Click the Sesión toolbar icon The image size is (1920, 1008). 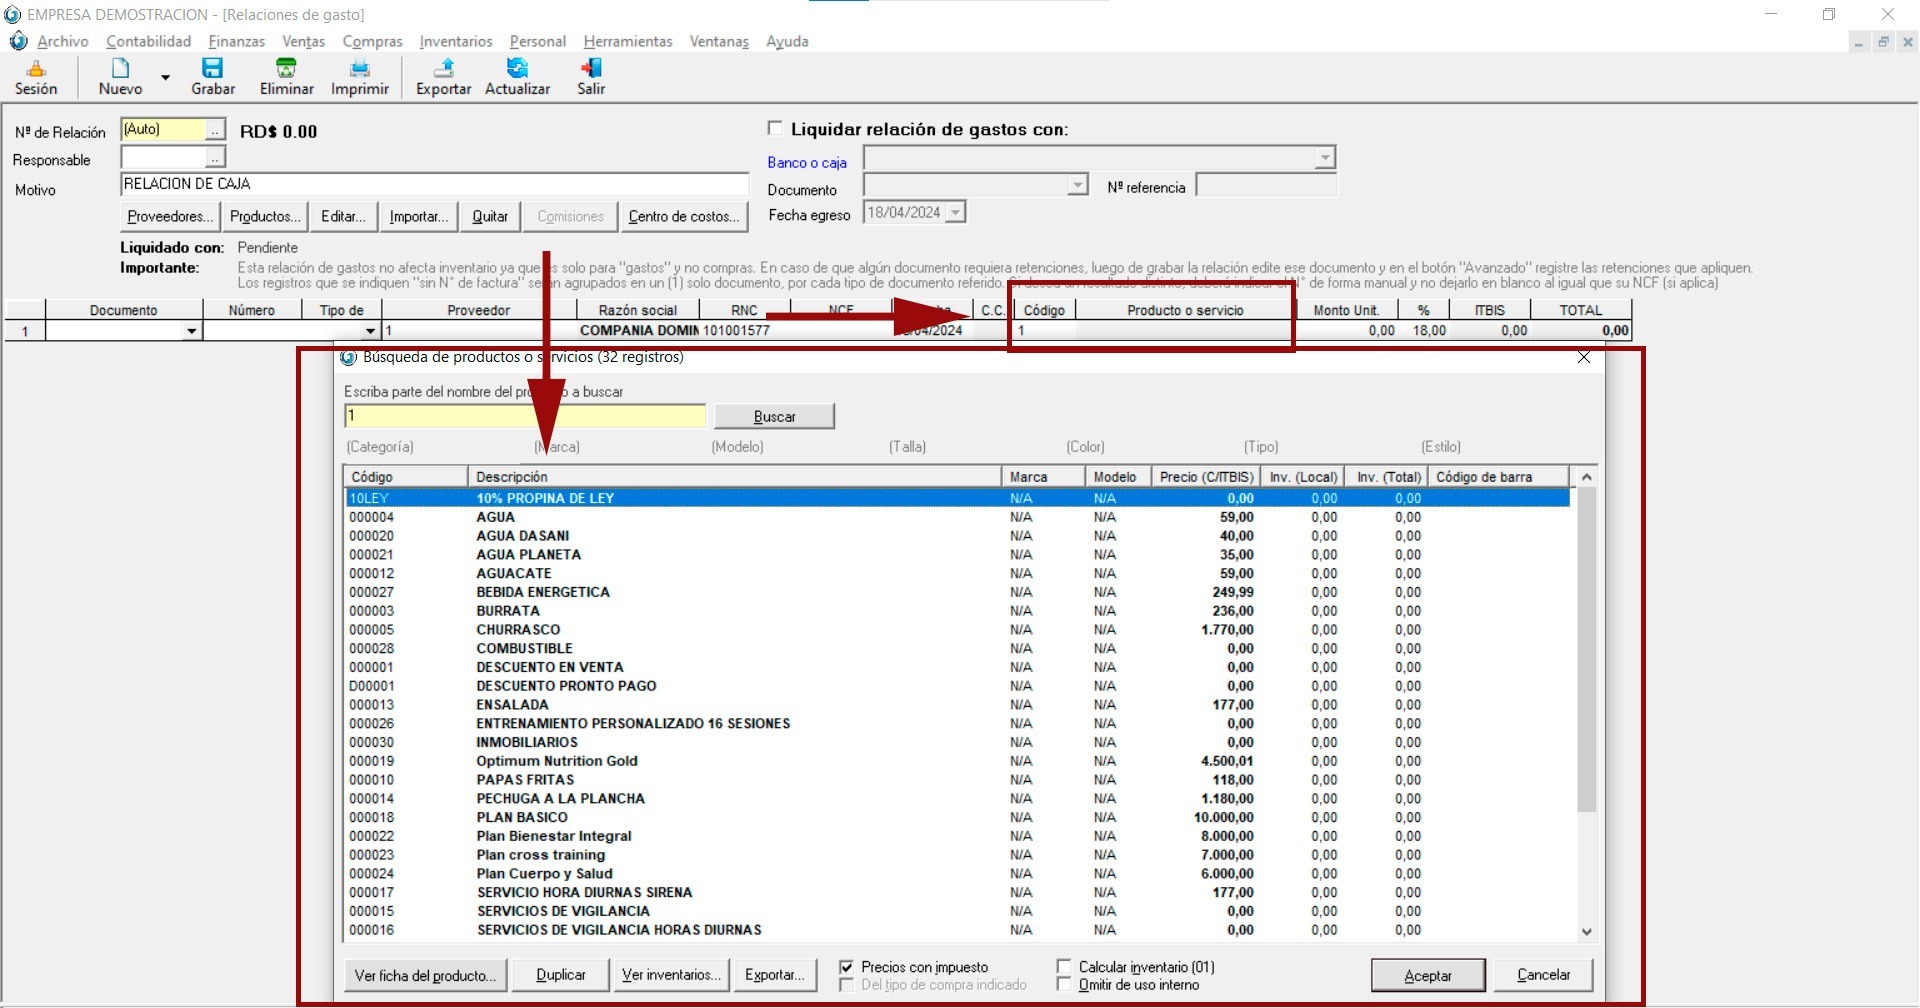[36, 69]
